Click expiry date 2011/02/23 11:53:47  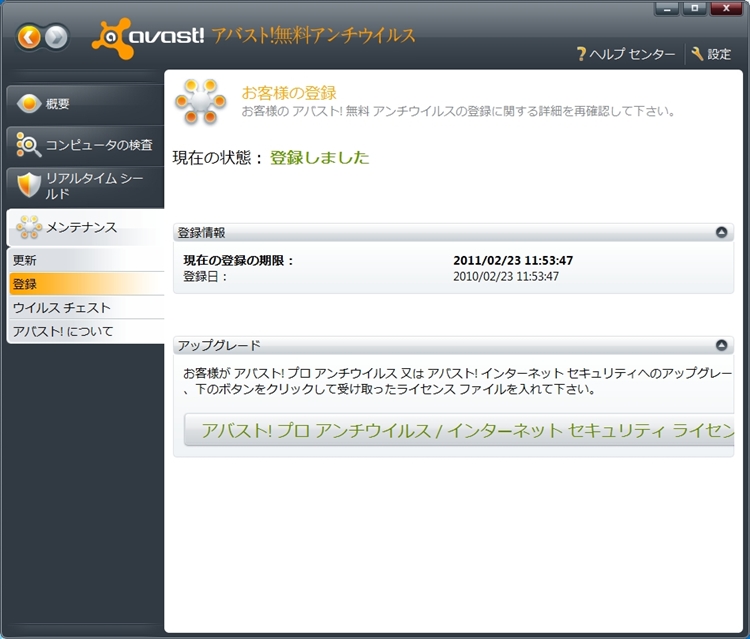513,260
